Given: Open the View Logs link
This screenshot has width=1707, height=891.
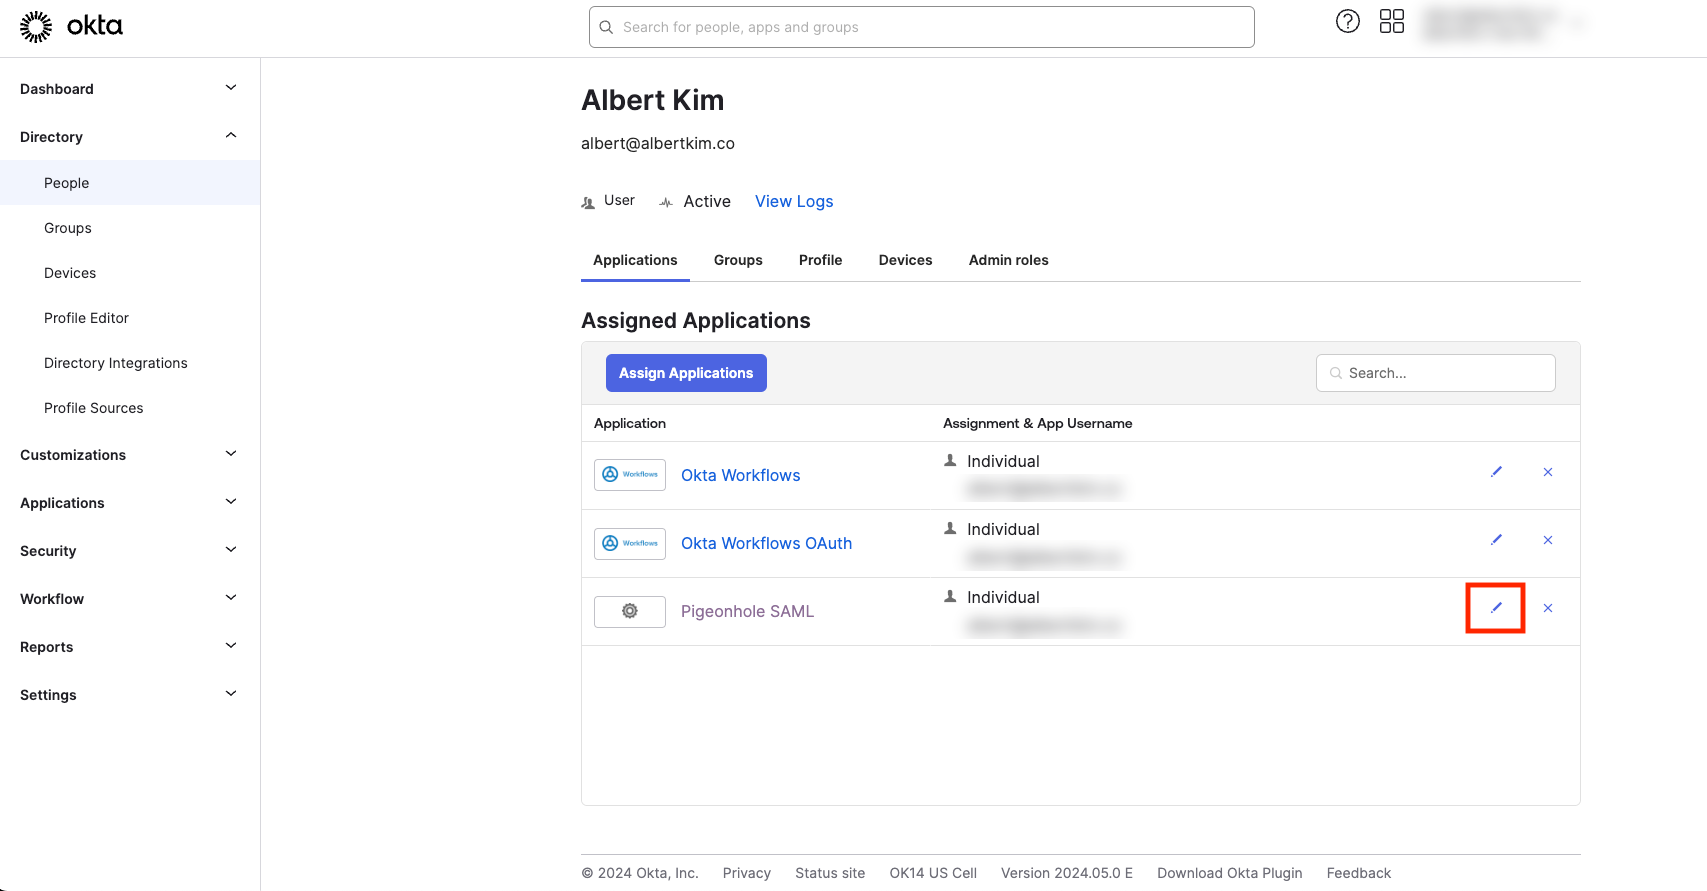Looking at the screenshot, I should (794, 202).
